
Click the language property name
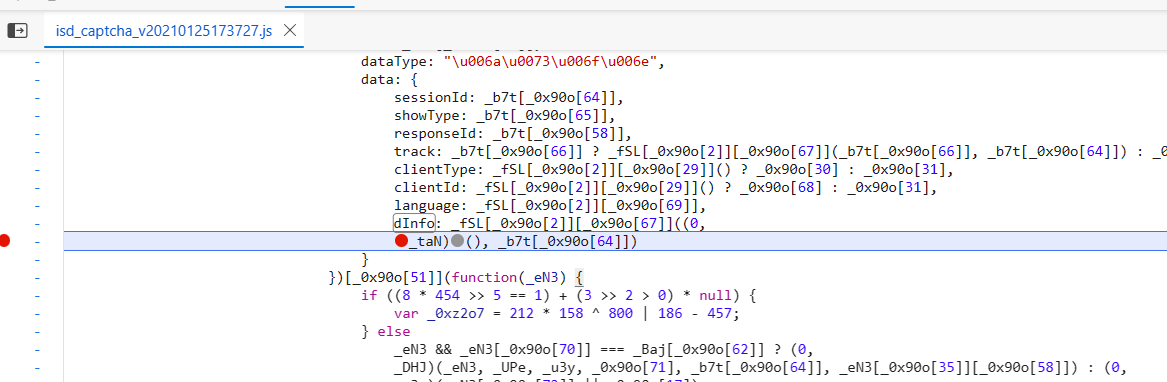coord(425,206)
